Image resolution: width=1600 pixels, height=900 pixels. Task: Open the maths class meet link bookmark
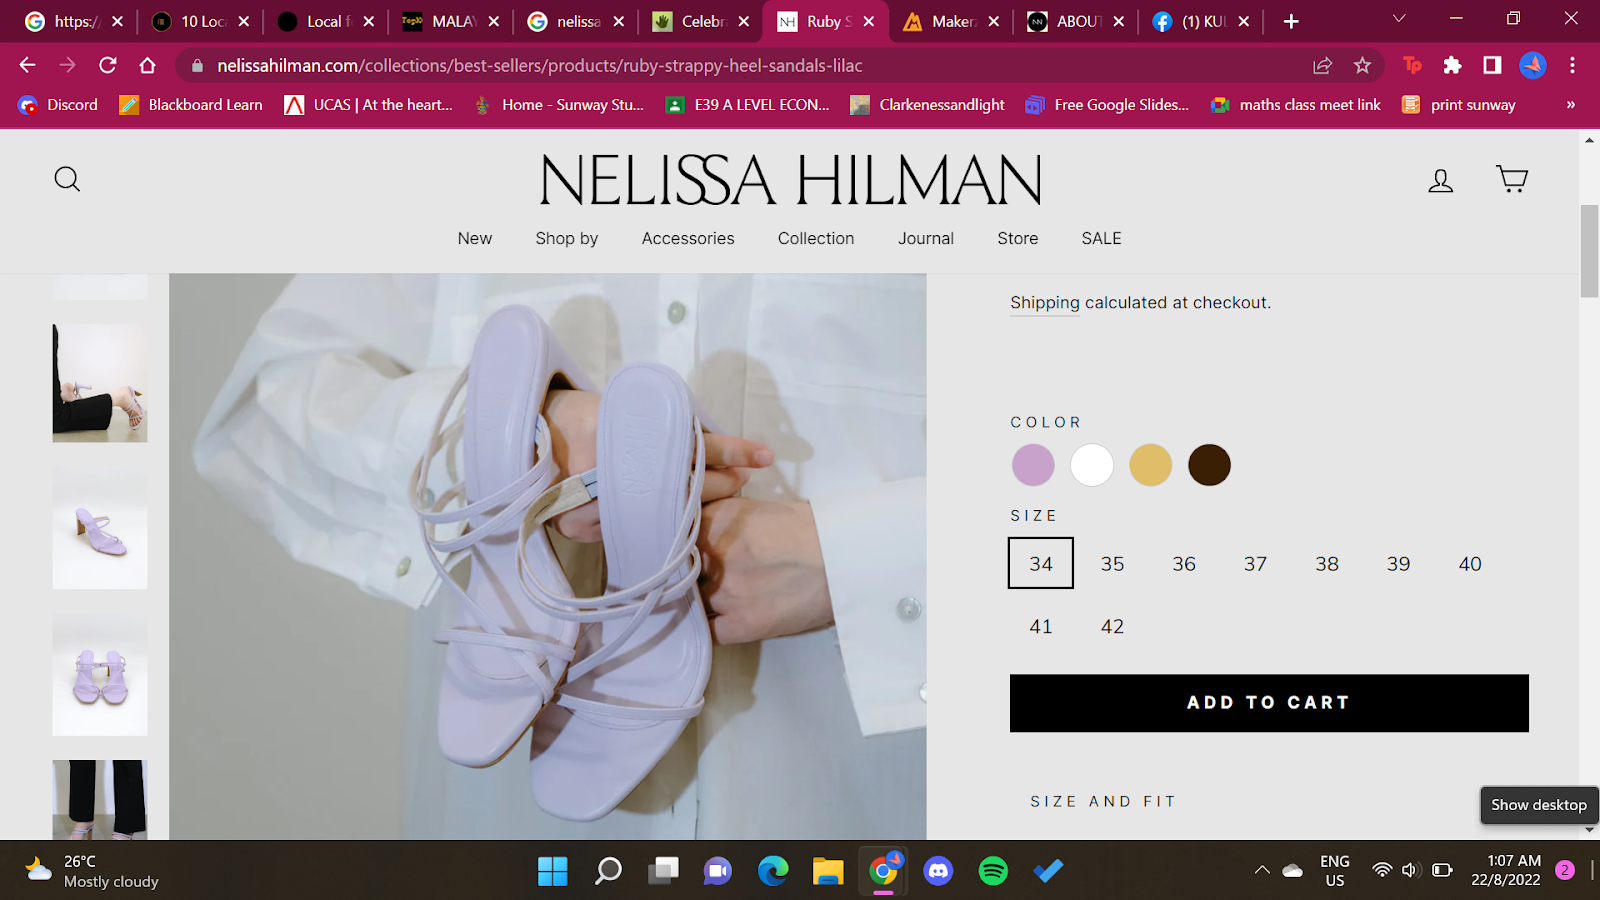pos(1295,104)
